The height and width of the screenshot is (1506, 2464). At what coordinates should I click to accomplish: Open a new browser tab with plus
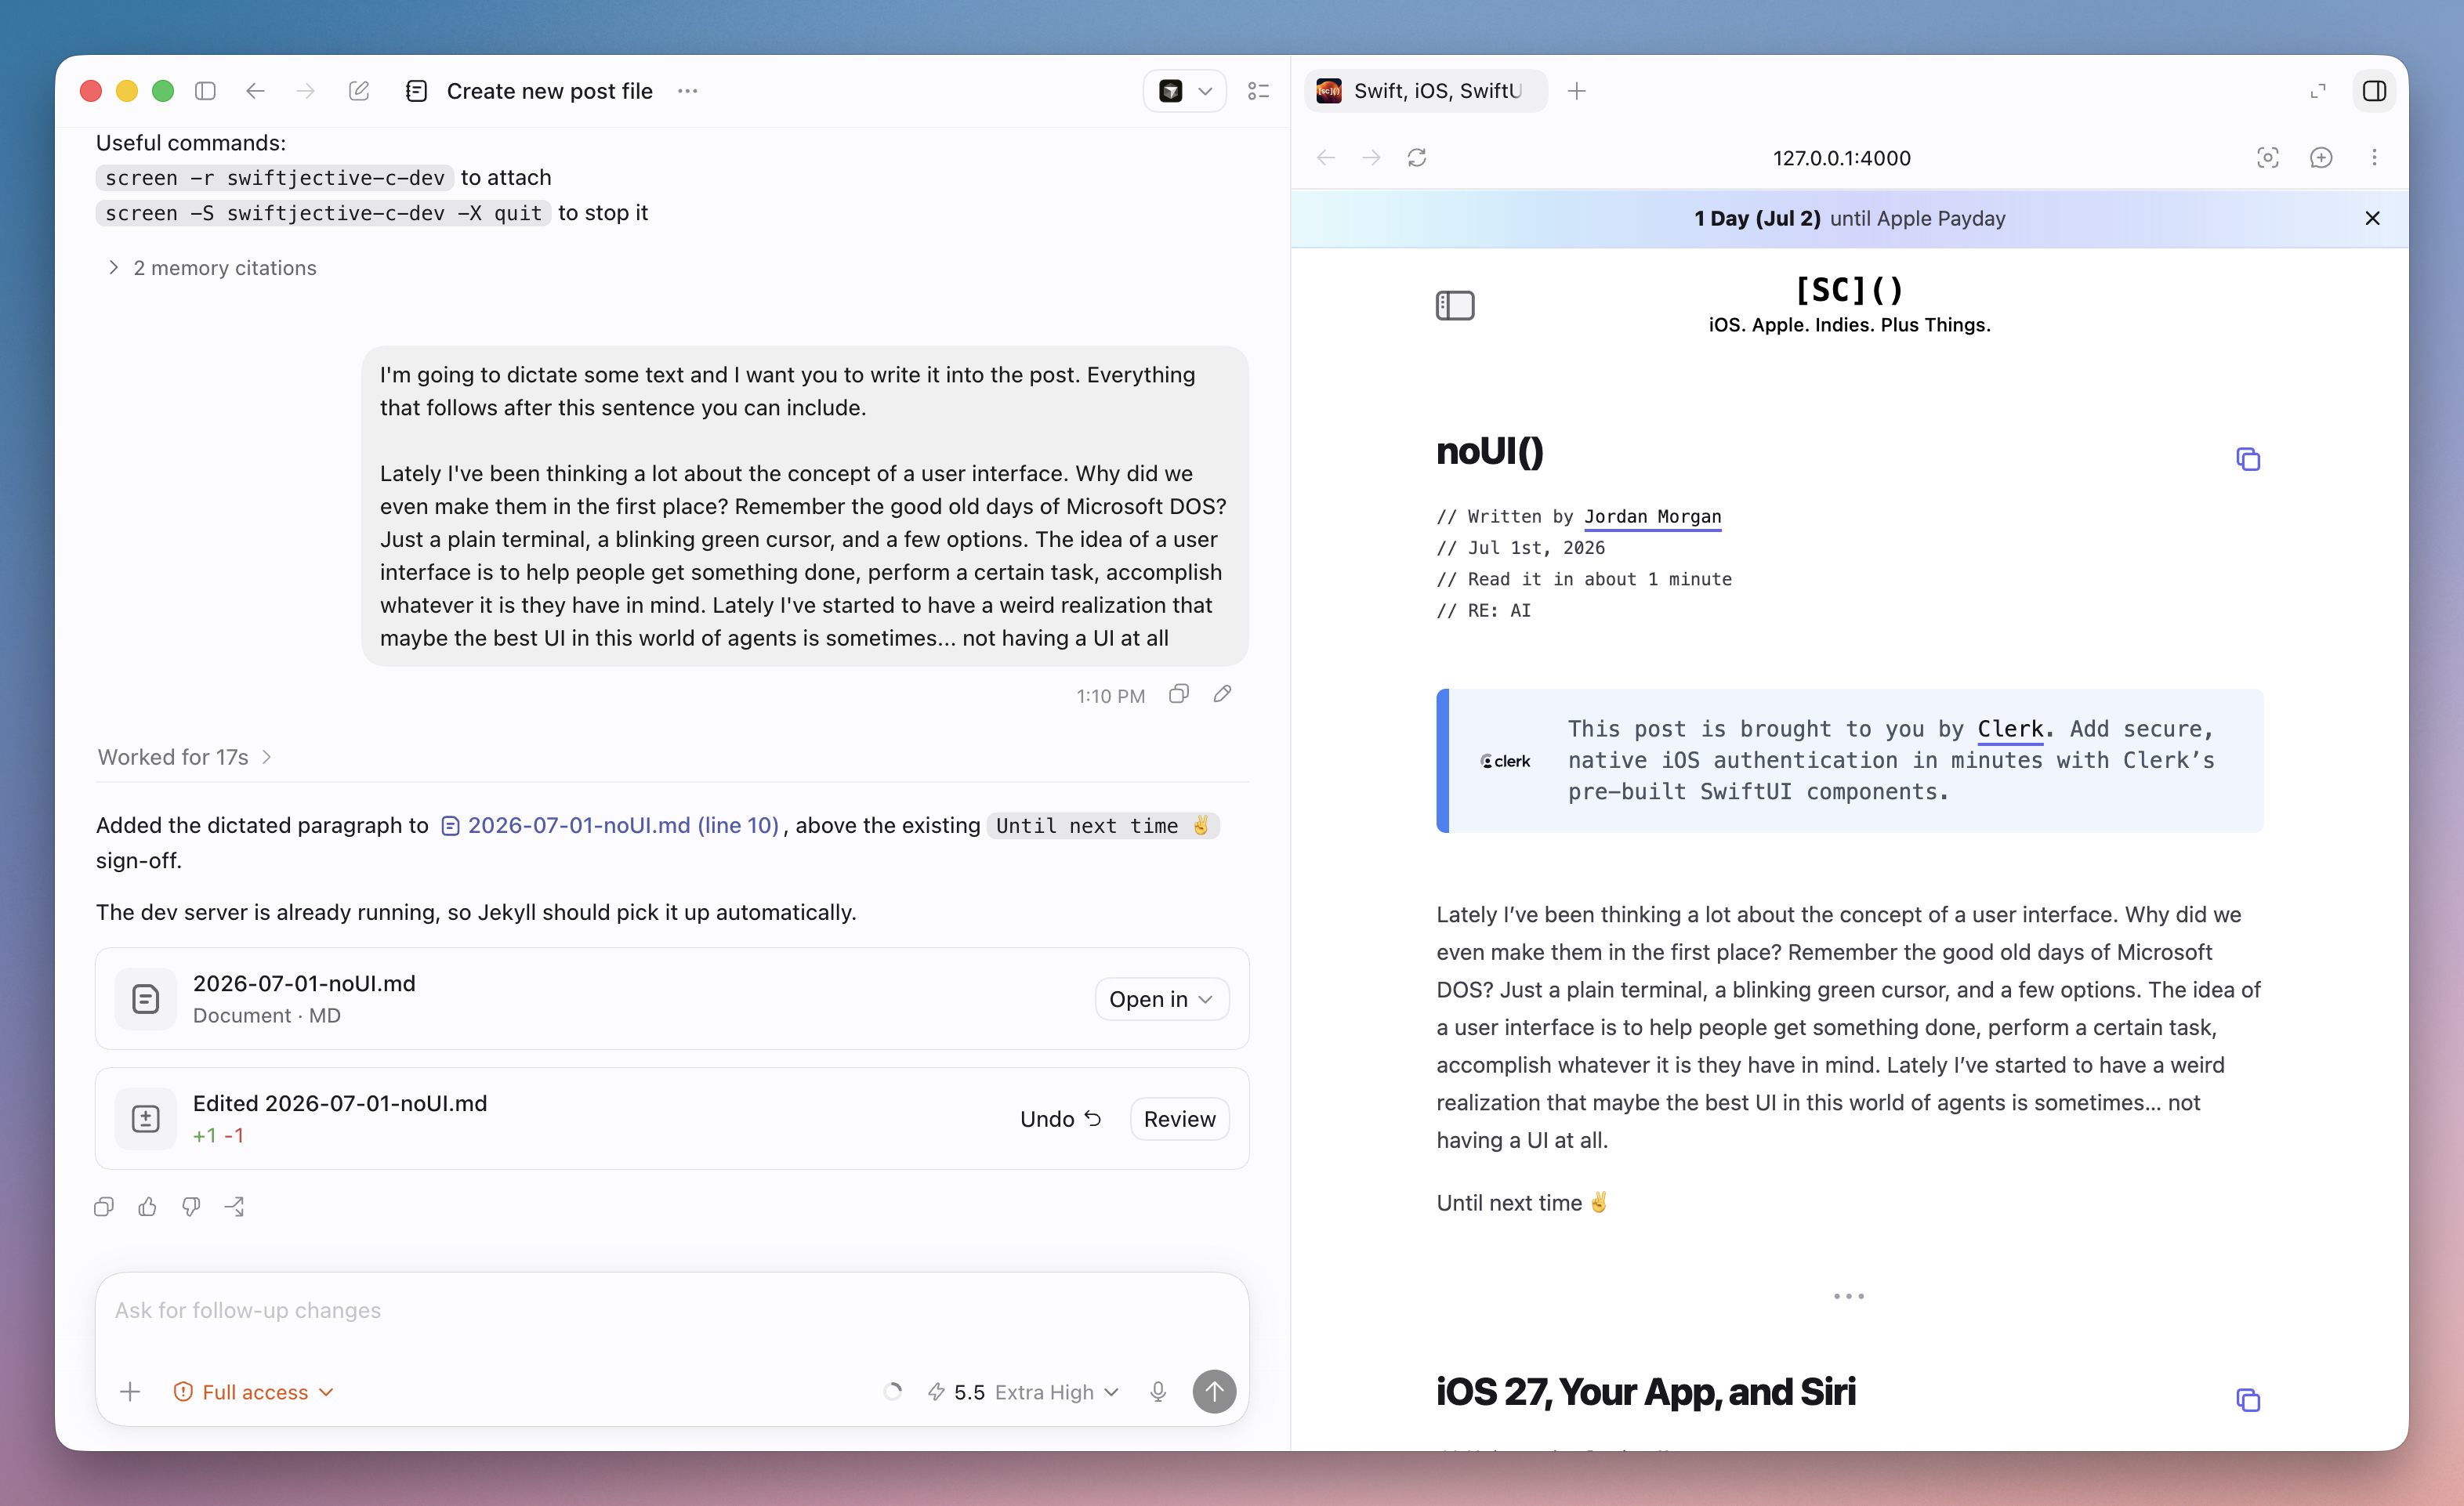1577,91
